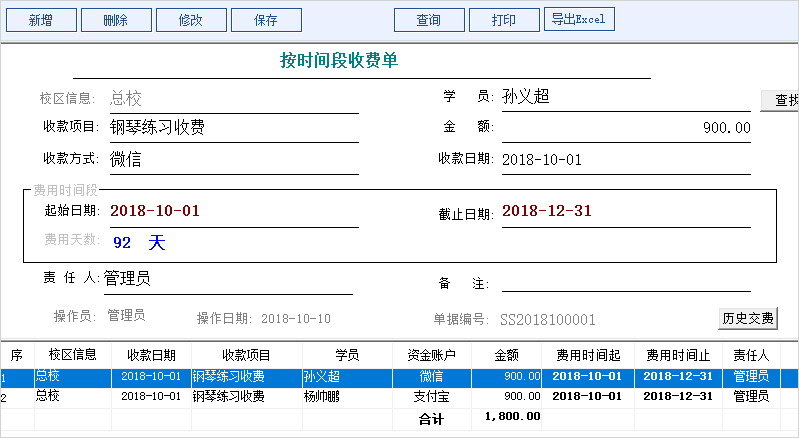Click the 校区信息 field showing 总校
Viewport: 799px width, 438px height.
(234, 98)
